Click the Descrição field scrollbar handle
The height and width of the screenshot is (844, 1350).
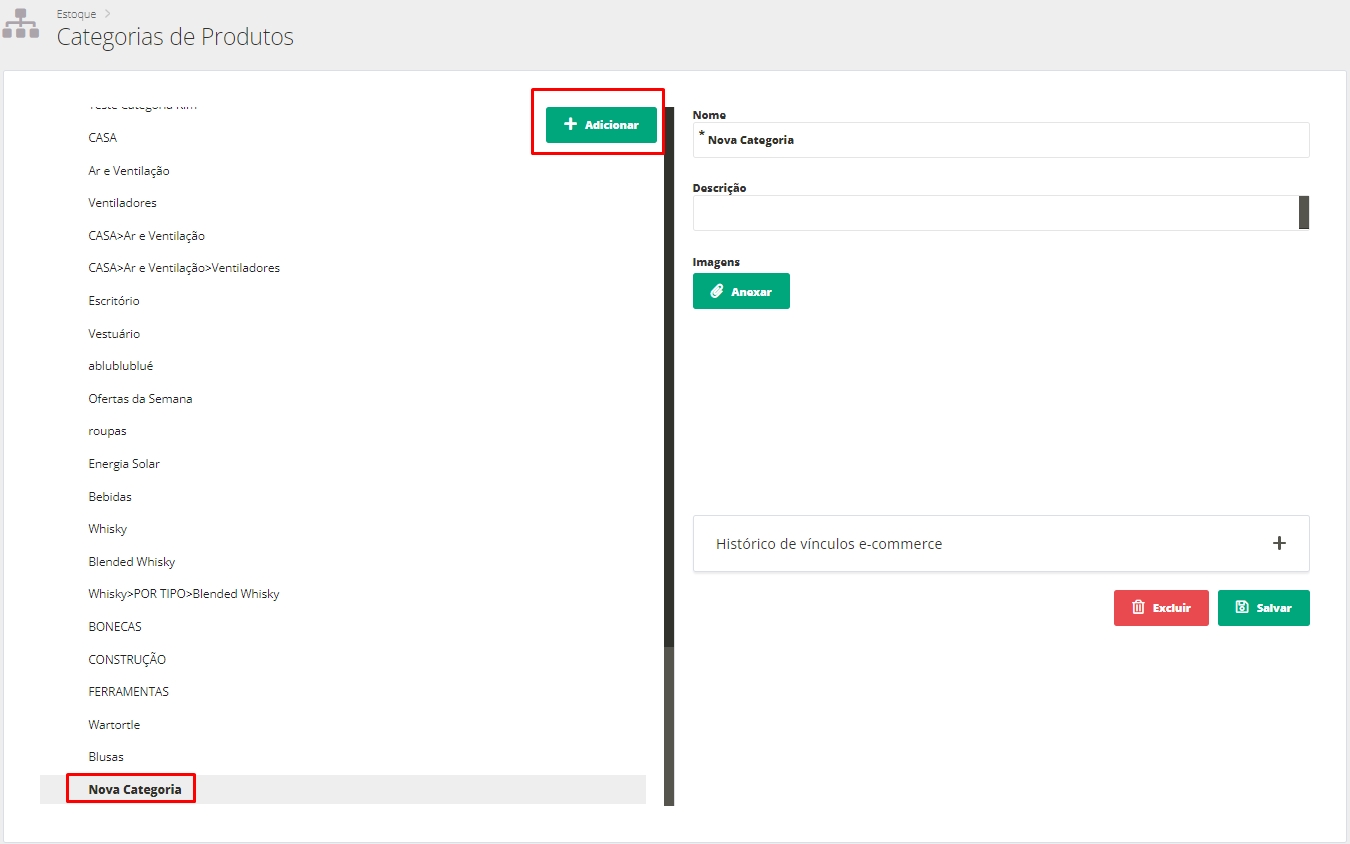[x=1304, y=213]
